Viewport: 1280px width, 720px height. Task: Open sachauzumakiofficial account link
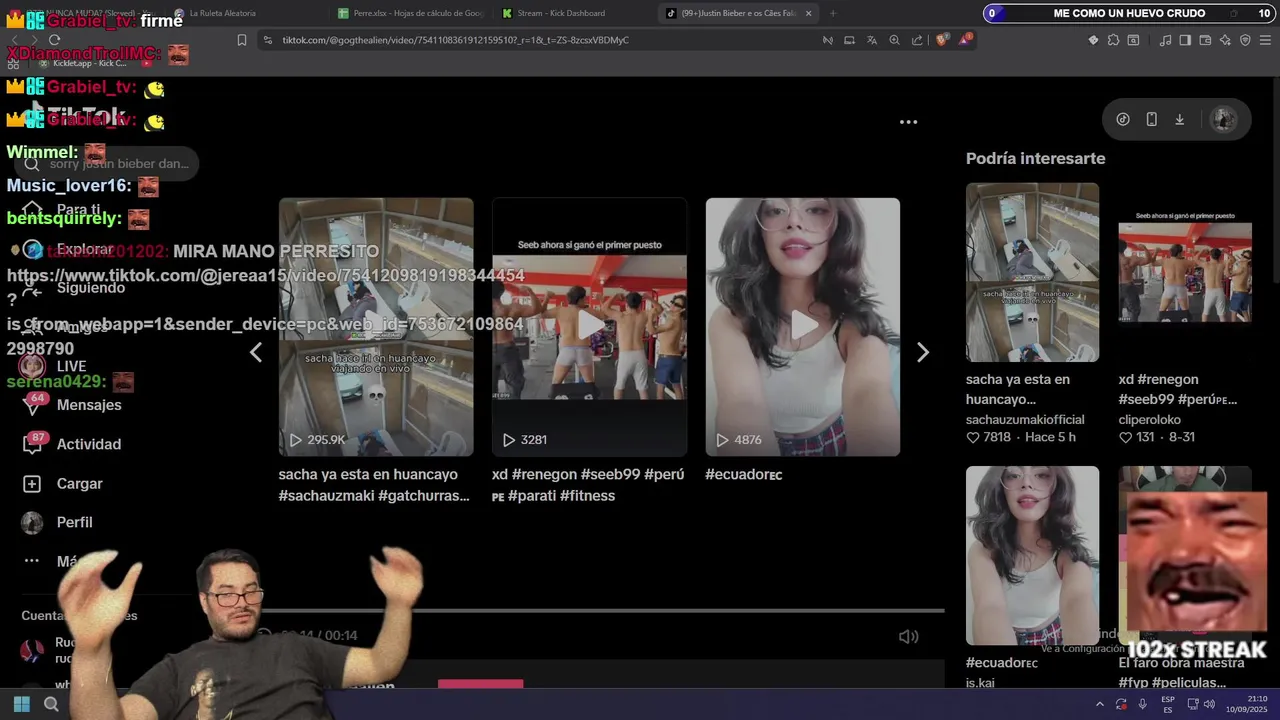[x=1025, y=419]
